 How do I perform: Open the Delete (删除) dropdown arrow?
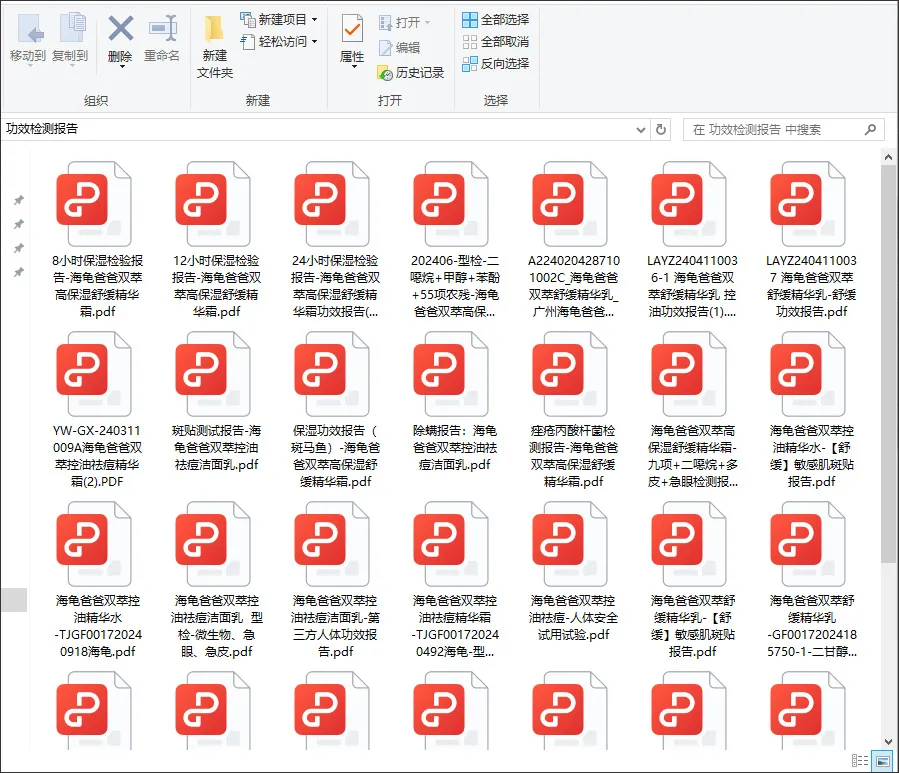click(x=121, y=67)
